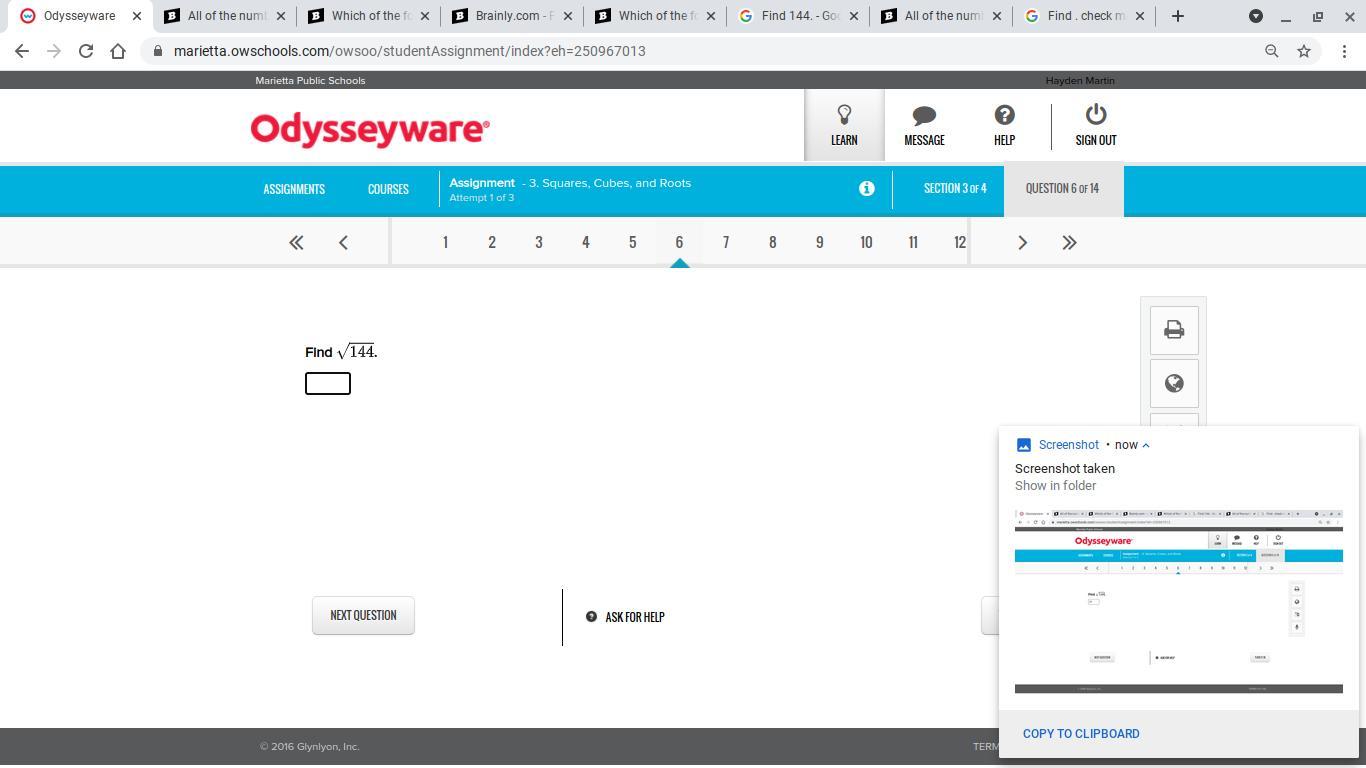Open the COURSES menu
The height and width of the screenshot is (768, 1366).
tap(388, 189)
